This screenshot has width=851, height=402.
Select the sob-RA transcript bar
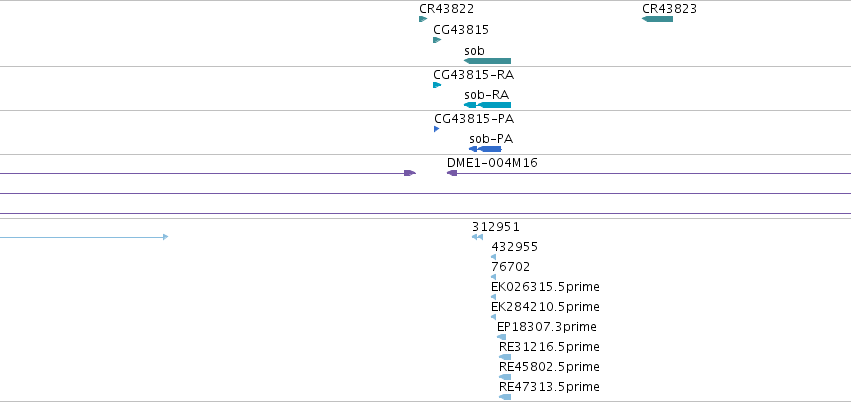pos(487,105)
